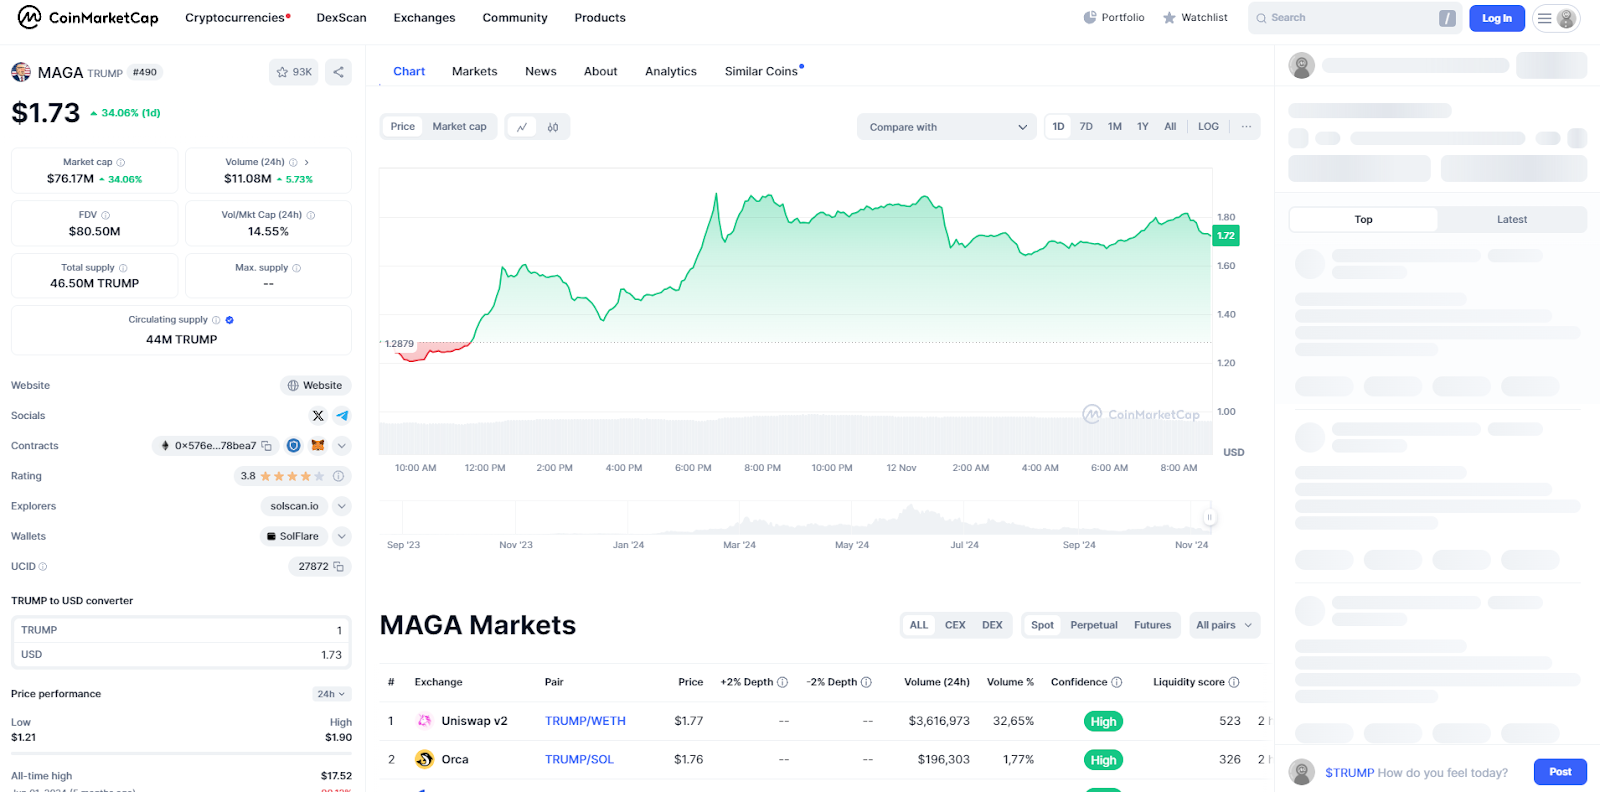
Task: Switch to the Markets tab
Action: point(474,72)
